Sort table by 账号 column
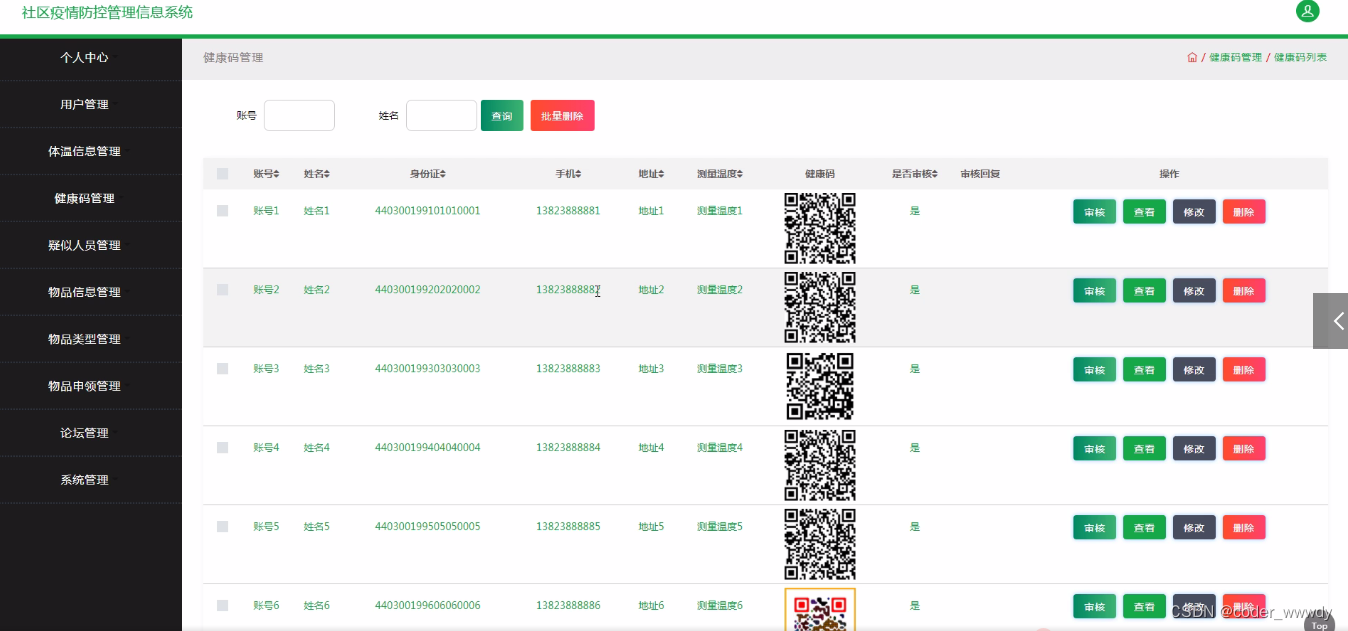 (x=266, y=174)
